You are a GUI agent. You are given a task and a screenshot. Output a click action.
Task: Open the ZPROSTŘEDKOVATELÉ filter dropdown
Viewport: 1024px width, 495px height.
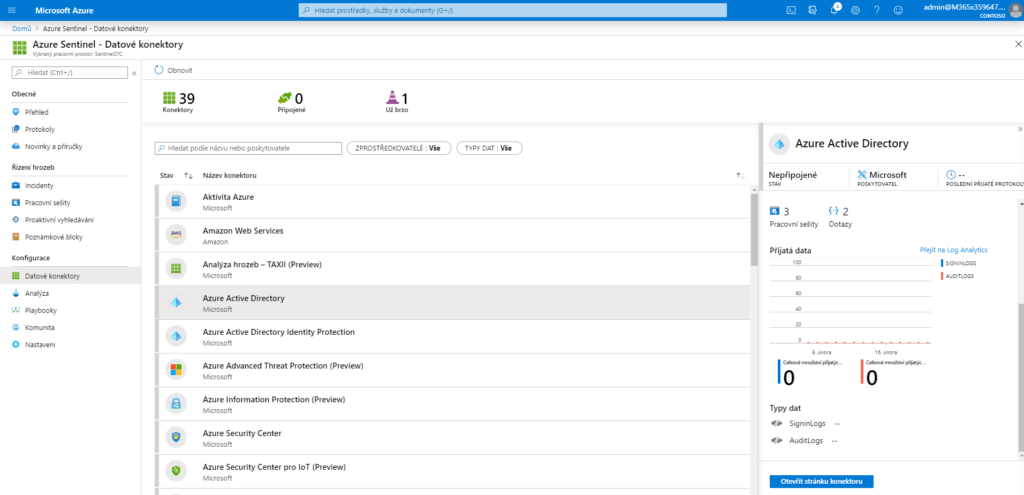397,148
